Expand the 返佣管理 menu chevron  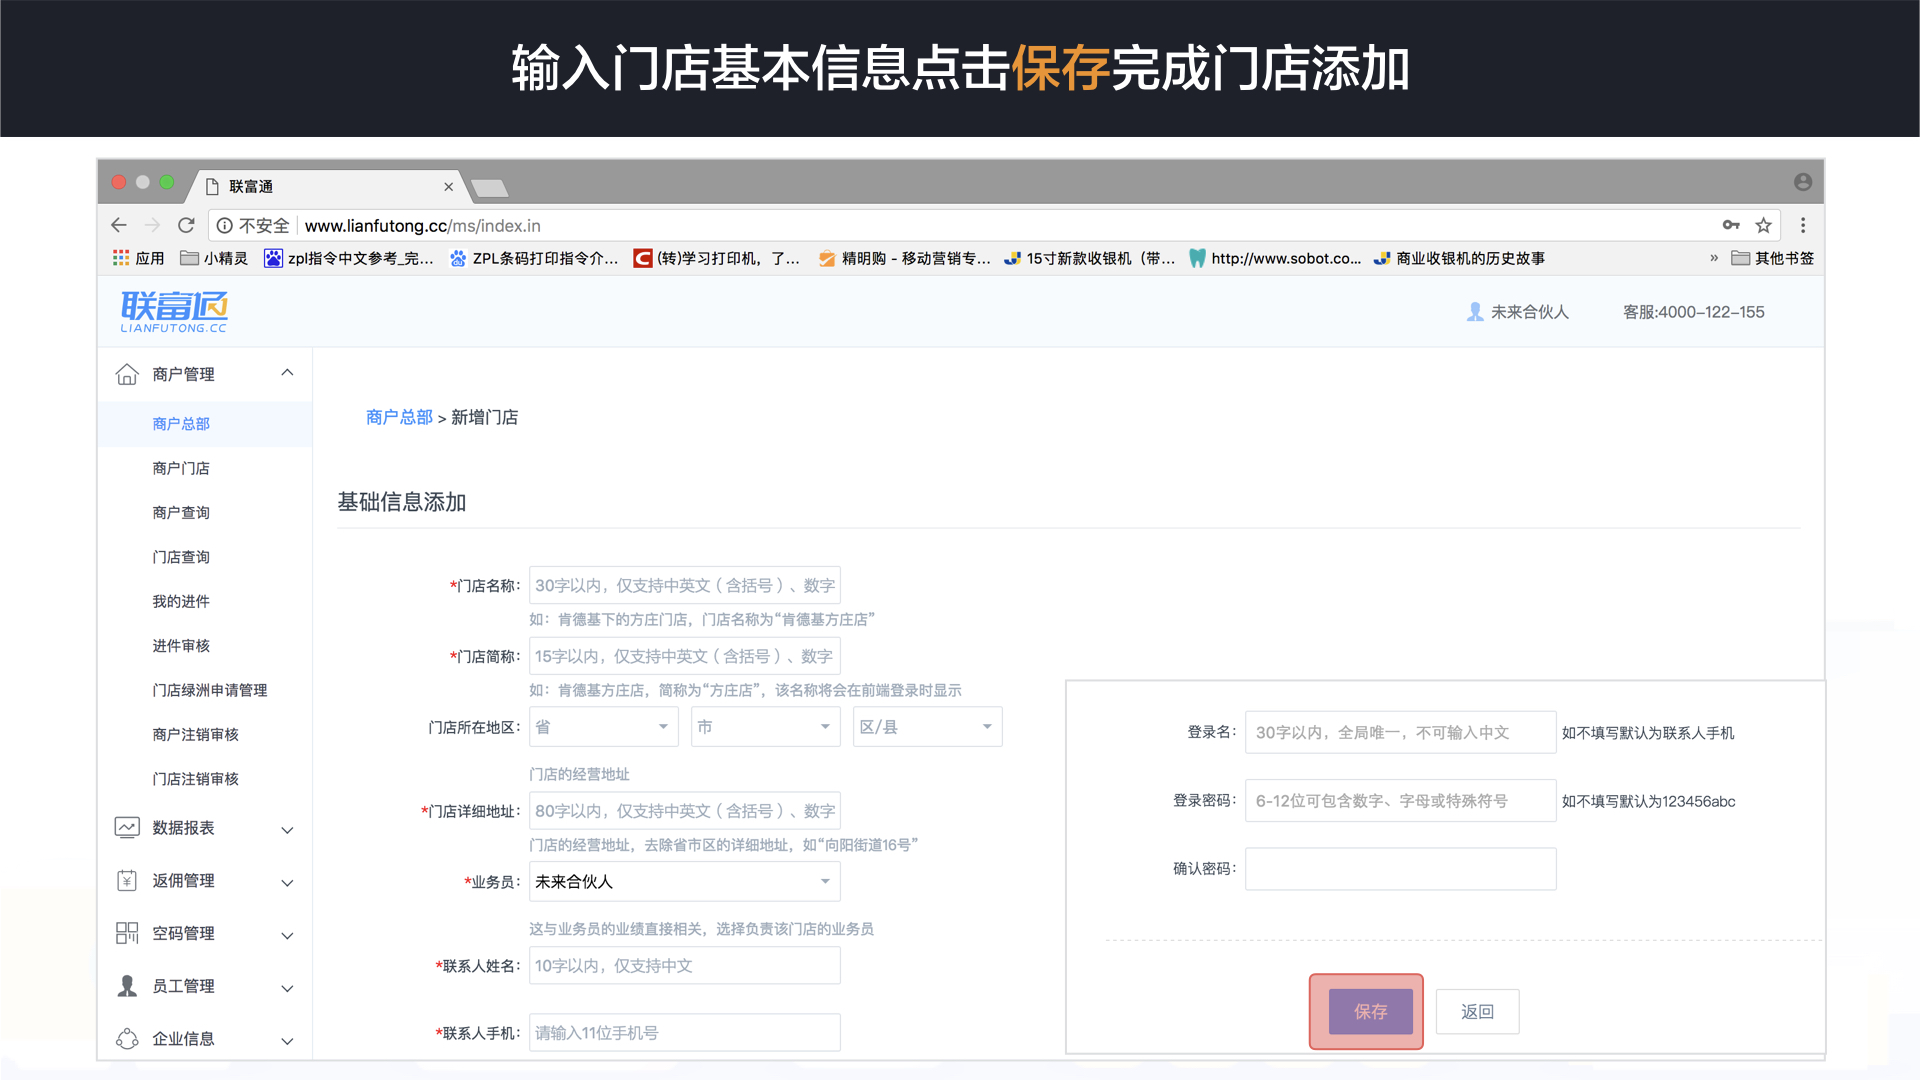pyautogui.click(x=287, y=883)
